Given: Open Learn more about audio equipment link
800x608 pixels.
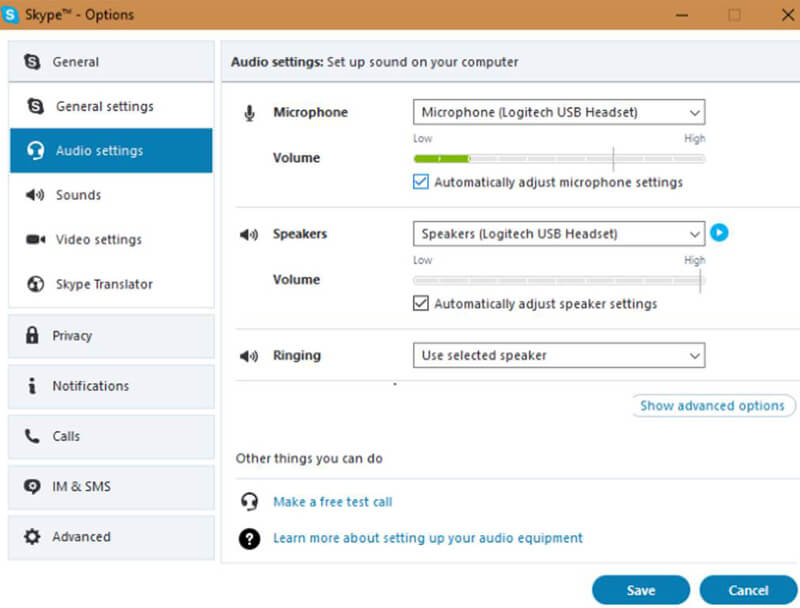Looking at the screenshot, I should click(428, 538).
